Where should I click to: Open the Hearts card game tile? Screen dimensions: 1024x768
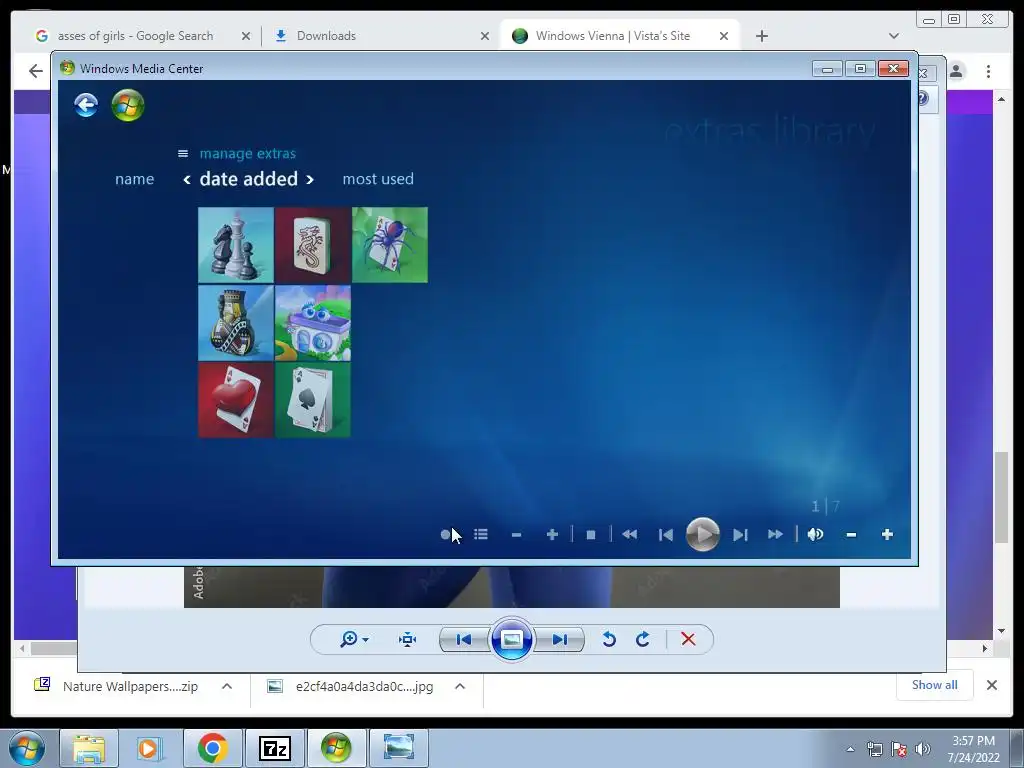click(x=236, y=400)
